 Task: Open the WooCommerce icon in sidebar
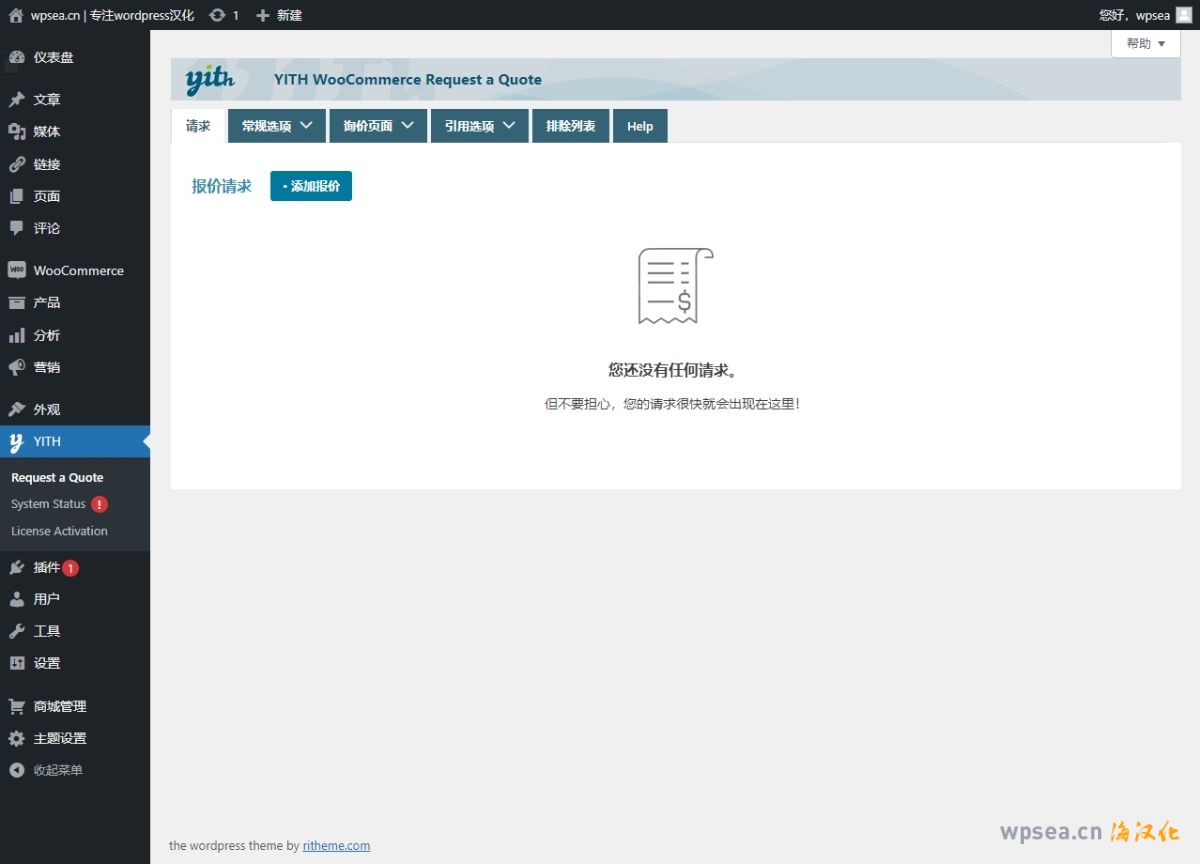(16, 270)
